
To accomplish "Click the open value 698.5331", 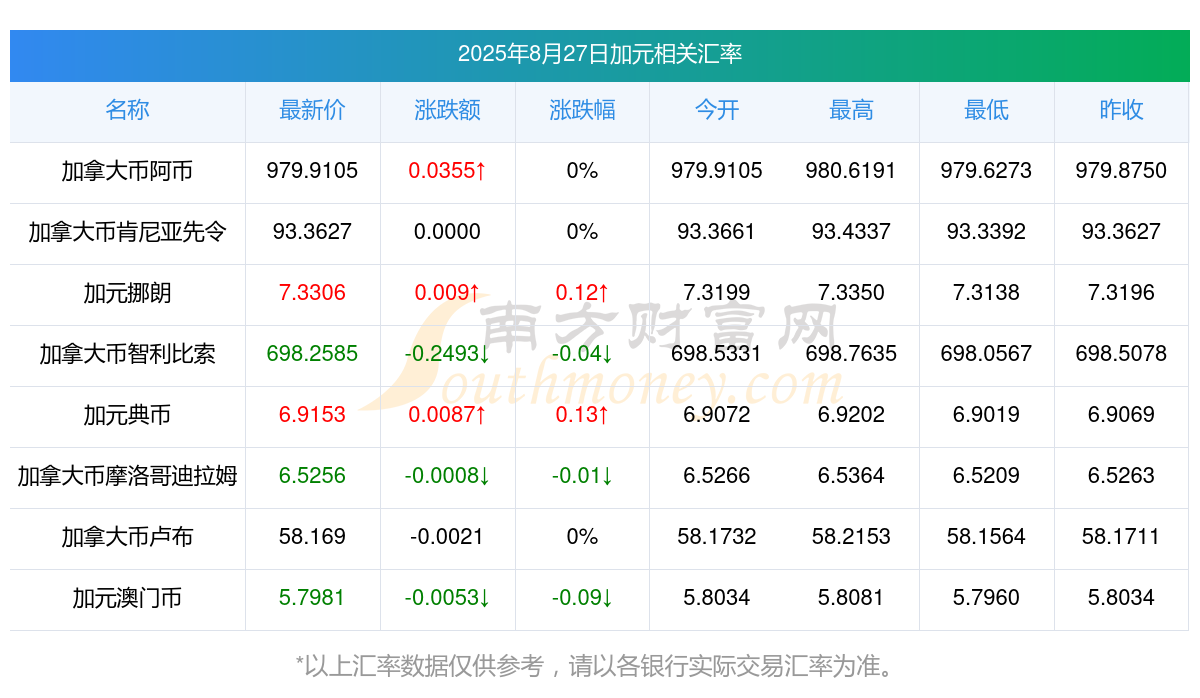I will [717, 354].
